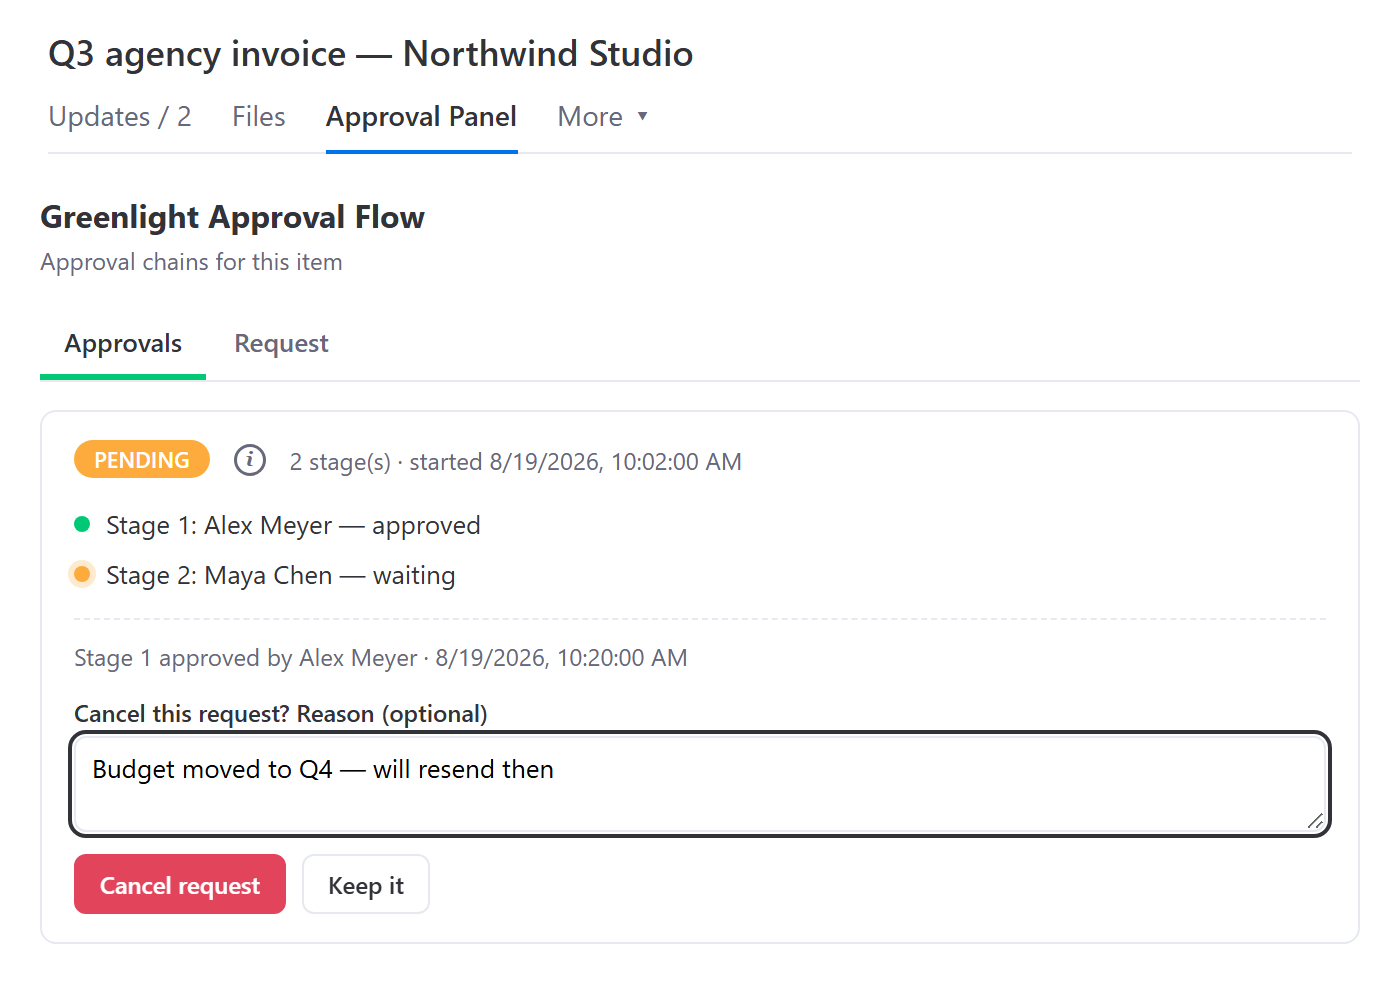This screenshot has width=1400, height=1008.
Task: Open the Files tab
Action: (x=259, y=117)
